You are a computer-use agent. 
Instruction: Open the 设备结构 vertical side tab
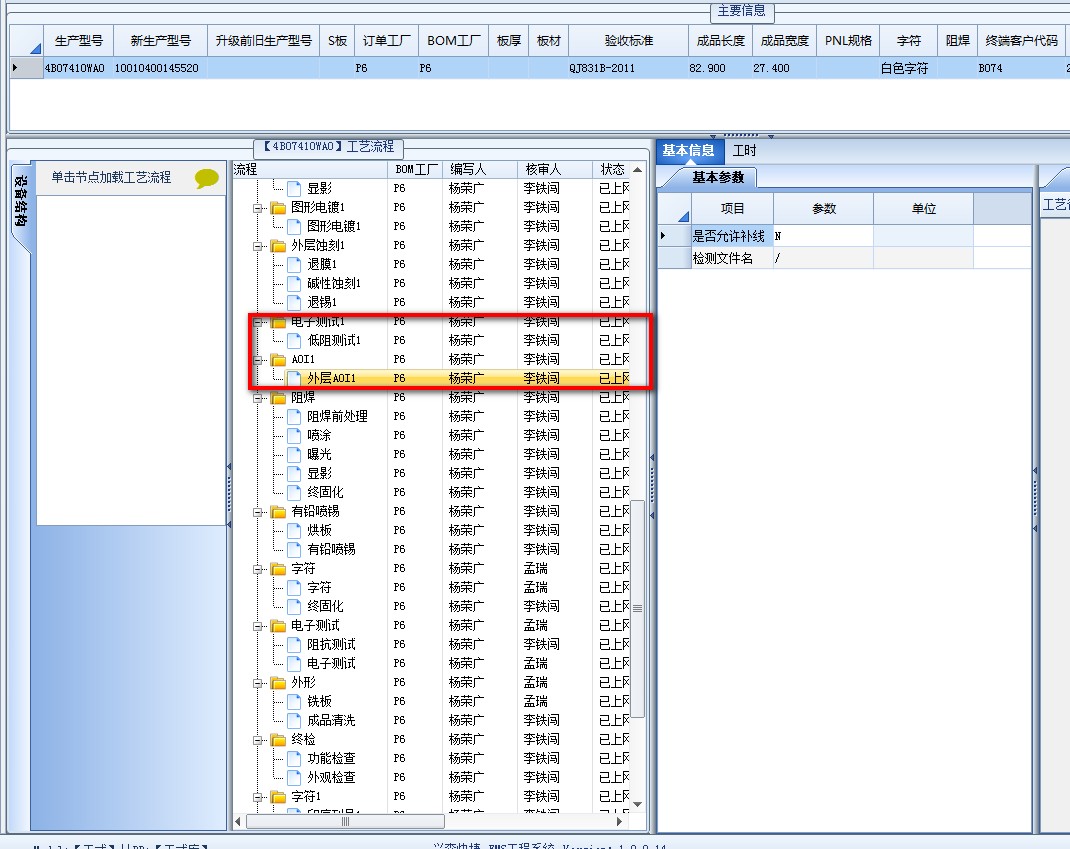tap(21, 201)
